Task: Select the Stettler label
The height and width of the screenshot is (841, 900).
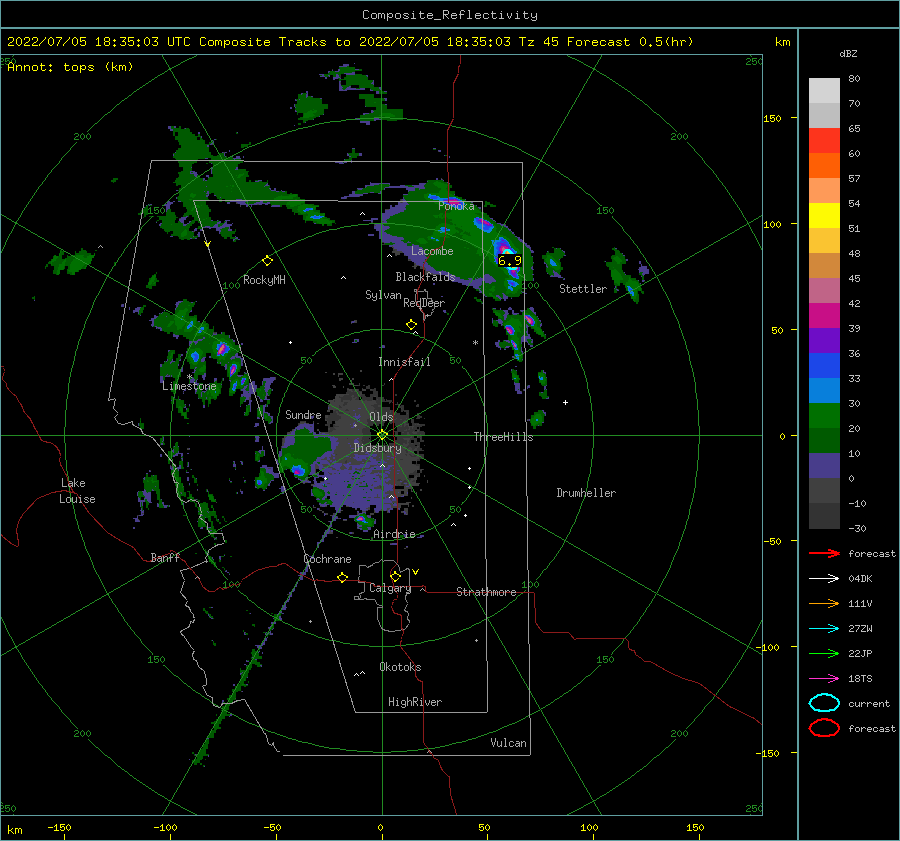Action: click(583, 289)
